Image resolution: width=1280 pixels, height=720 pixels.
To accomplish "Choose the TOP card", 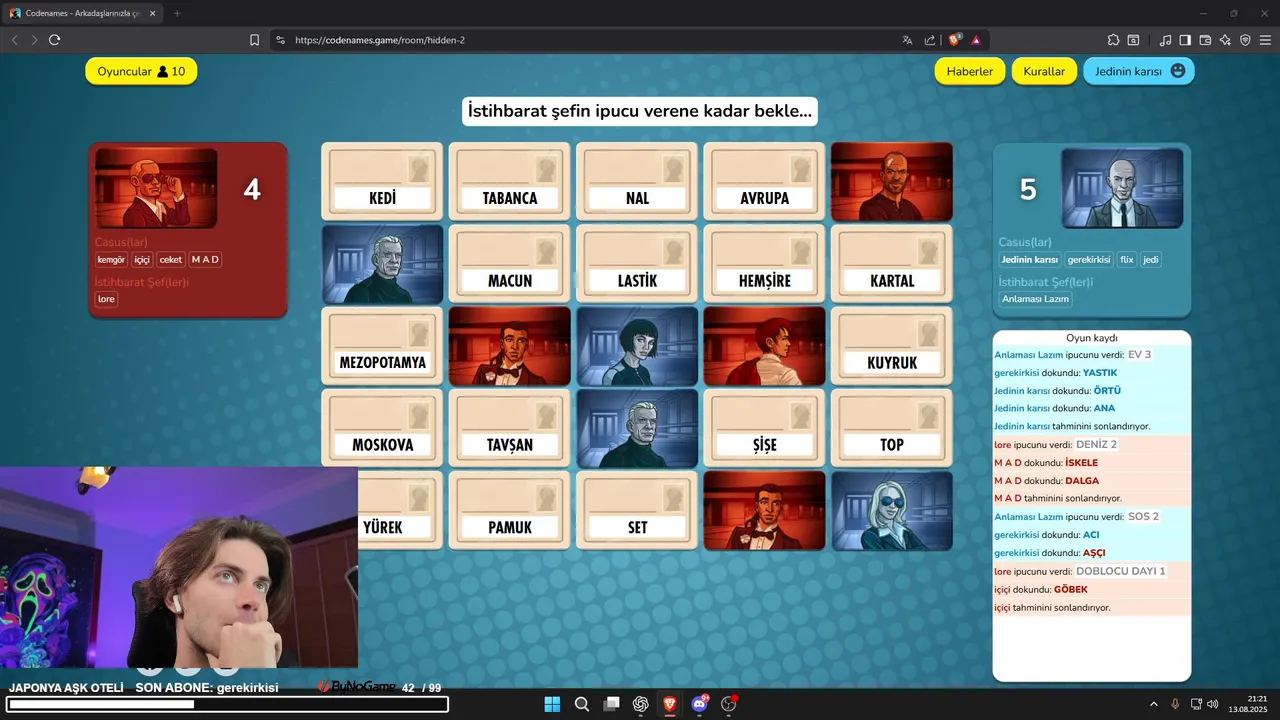I will (x=892, y=428).
